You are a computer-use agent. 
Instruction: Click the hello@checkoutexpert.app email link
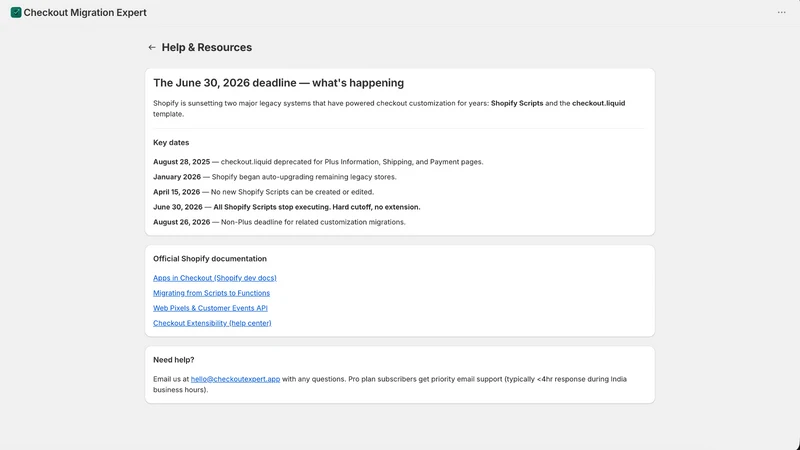[x=235, y=379]
